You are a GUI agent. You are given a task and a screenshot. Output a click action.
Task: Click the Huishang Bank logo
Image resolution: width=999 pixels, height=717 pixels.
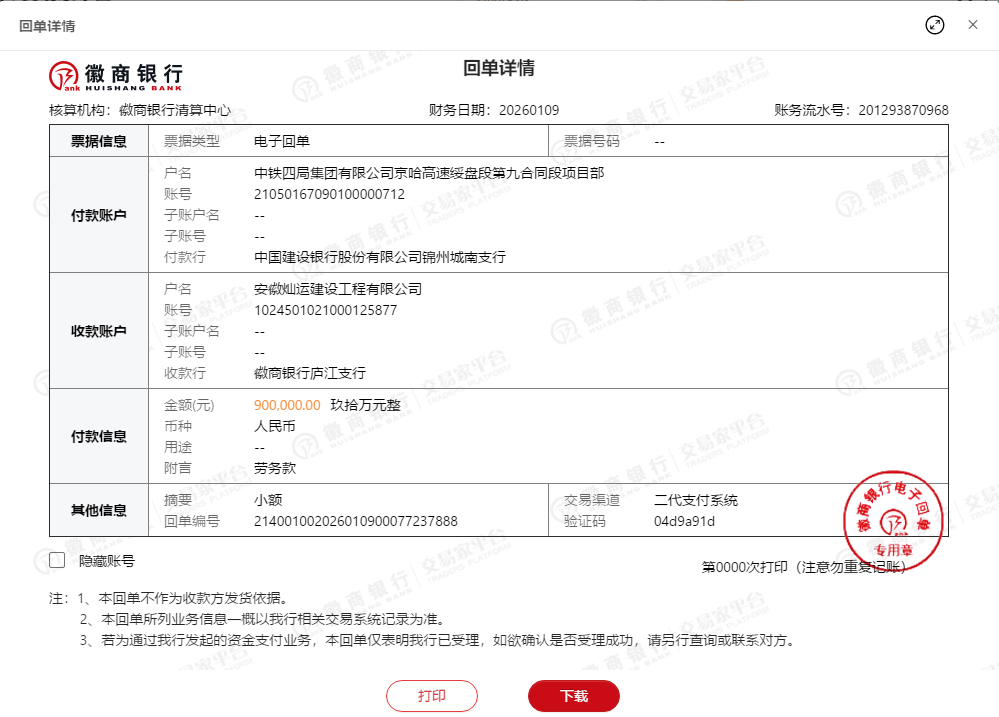[116, 75]
